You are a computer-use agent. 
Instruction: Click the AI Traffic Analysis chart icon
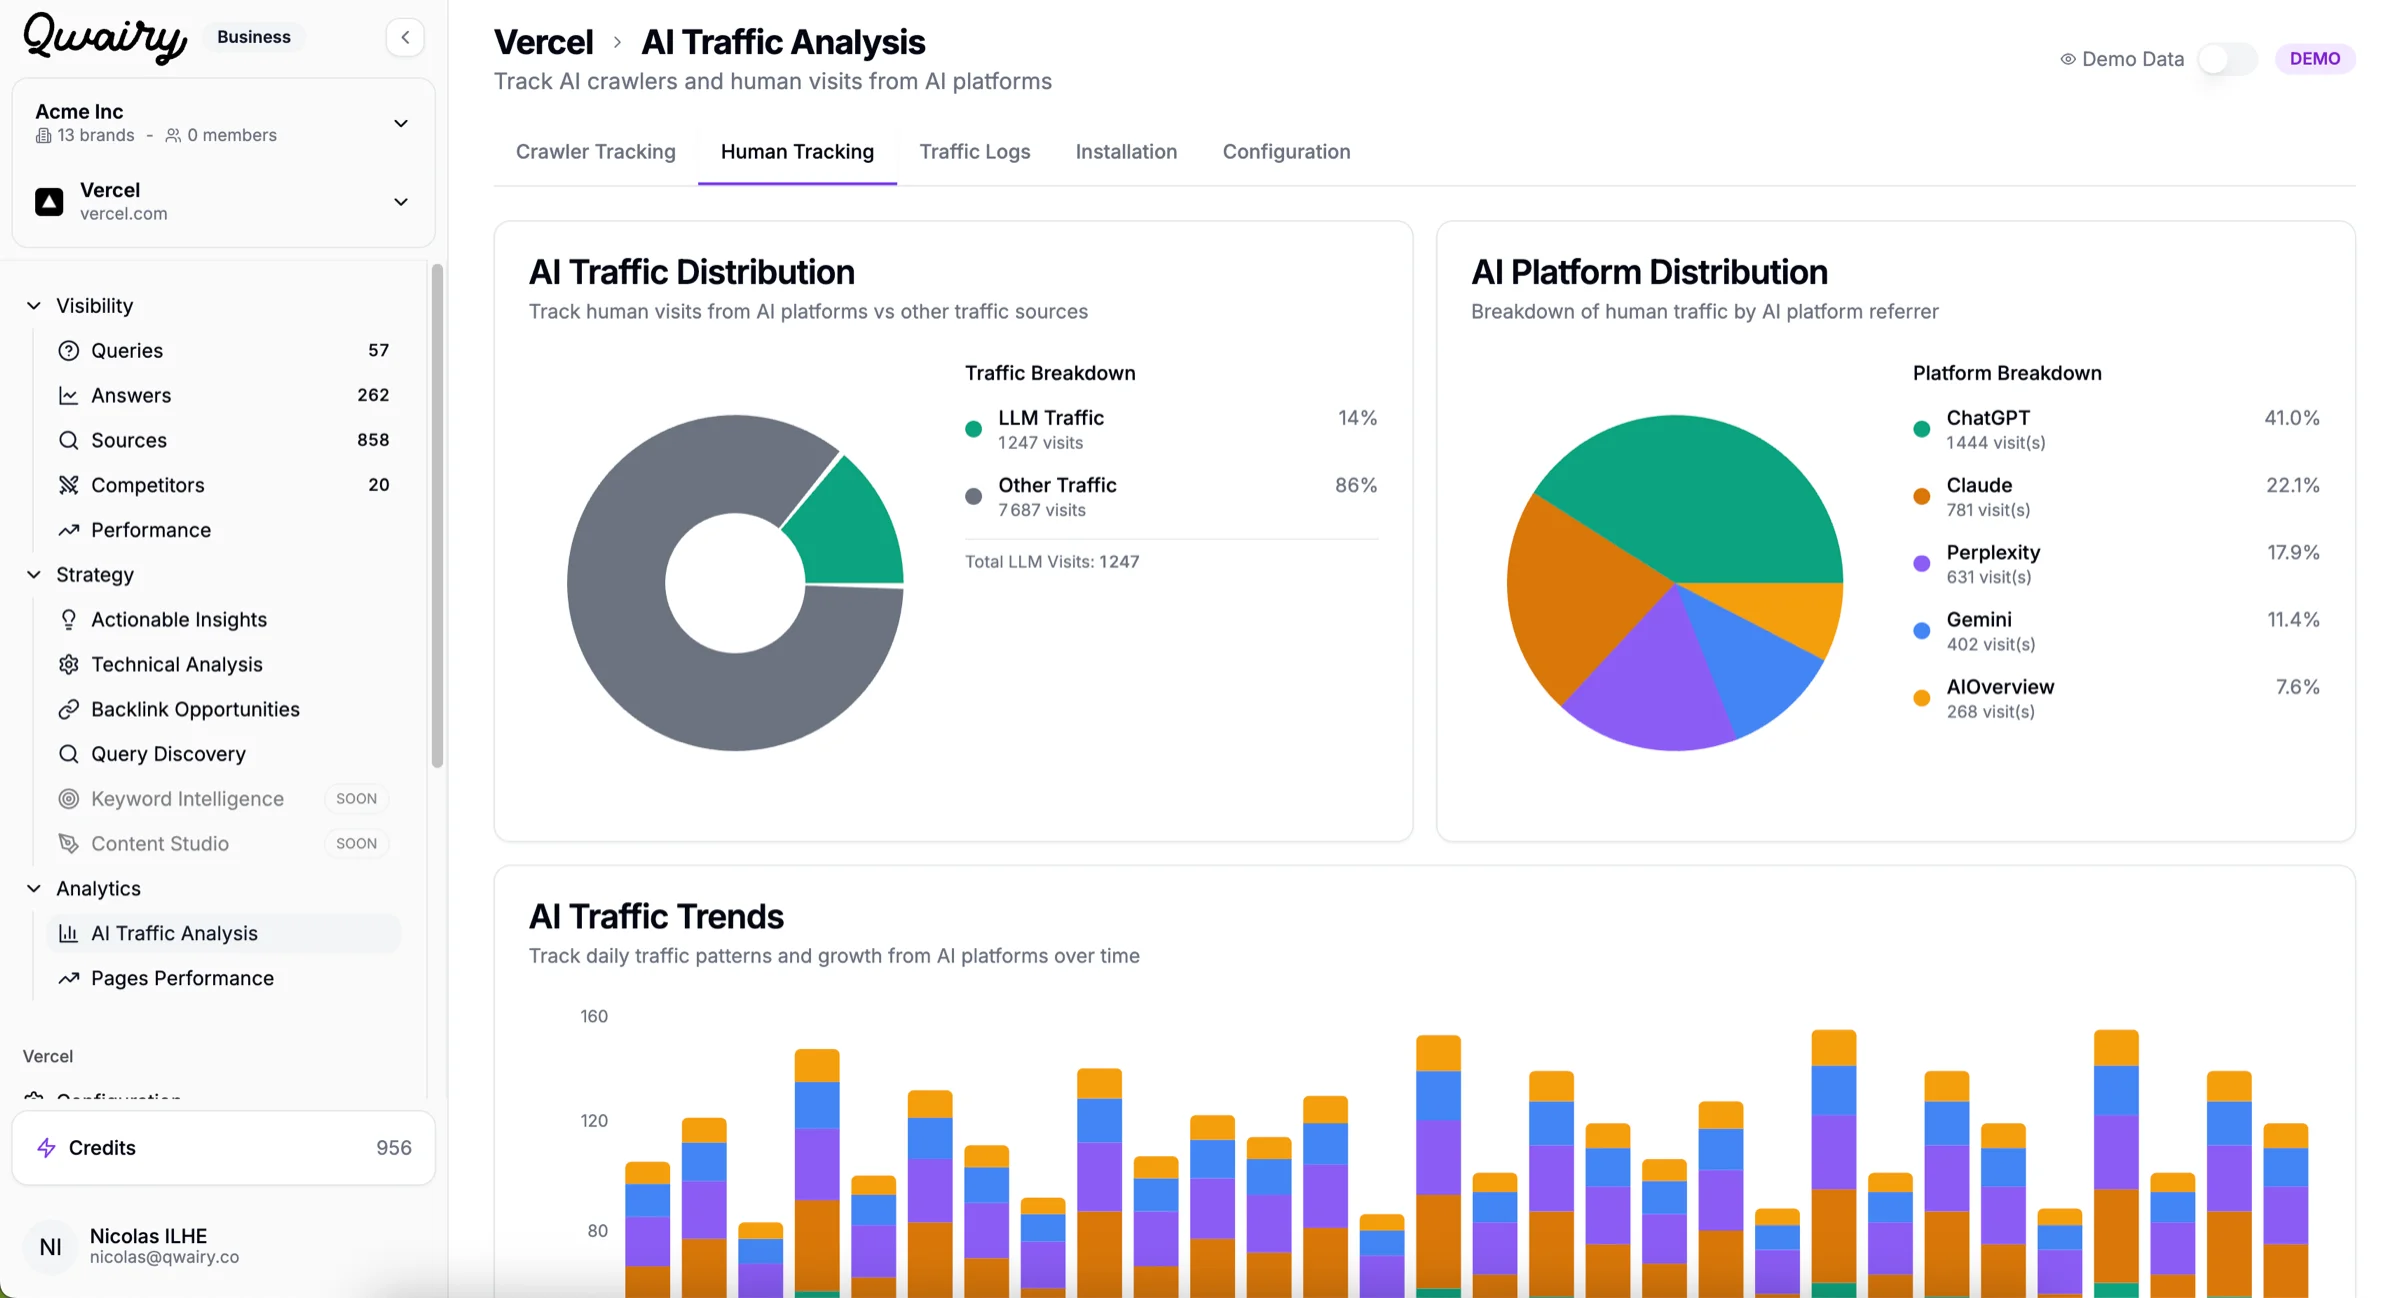click(x=68, y=933)
